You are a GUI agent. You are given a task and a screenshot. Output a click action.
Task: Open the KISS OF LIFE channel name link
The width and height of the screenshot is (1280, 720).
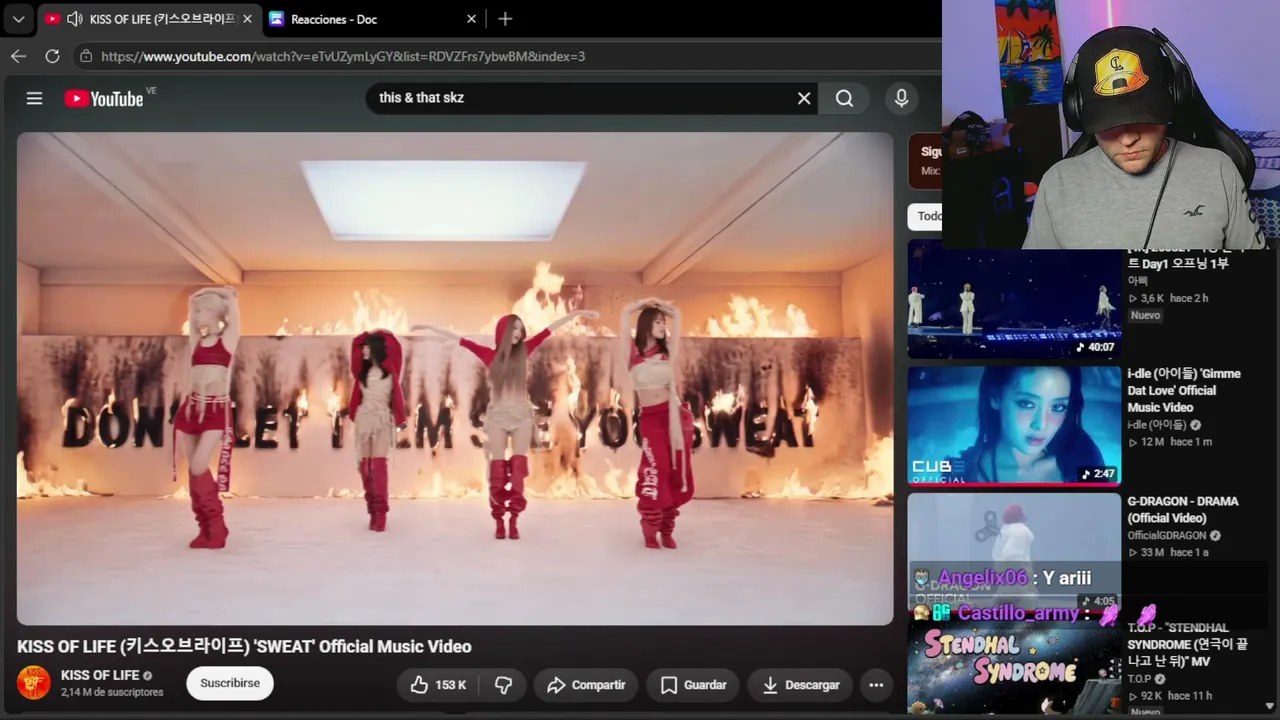coord(100,675)
